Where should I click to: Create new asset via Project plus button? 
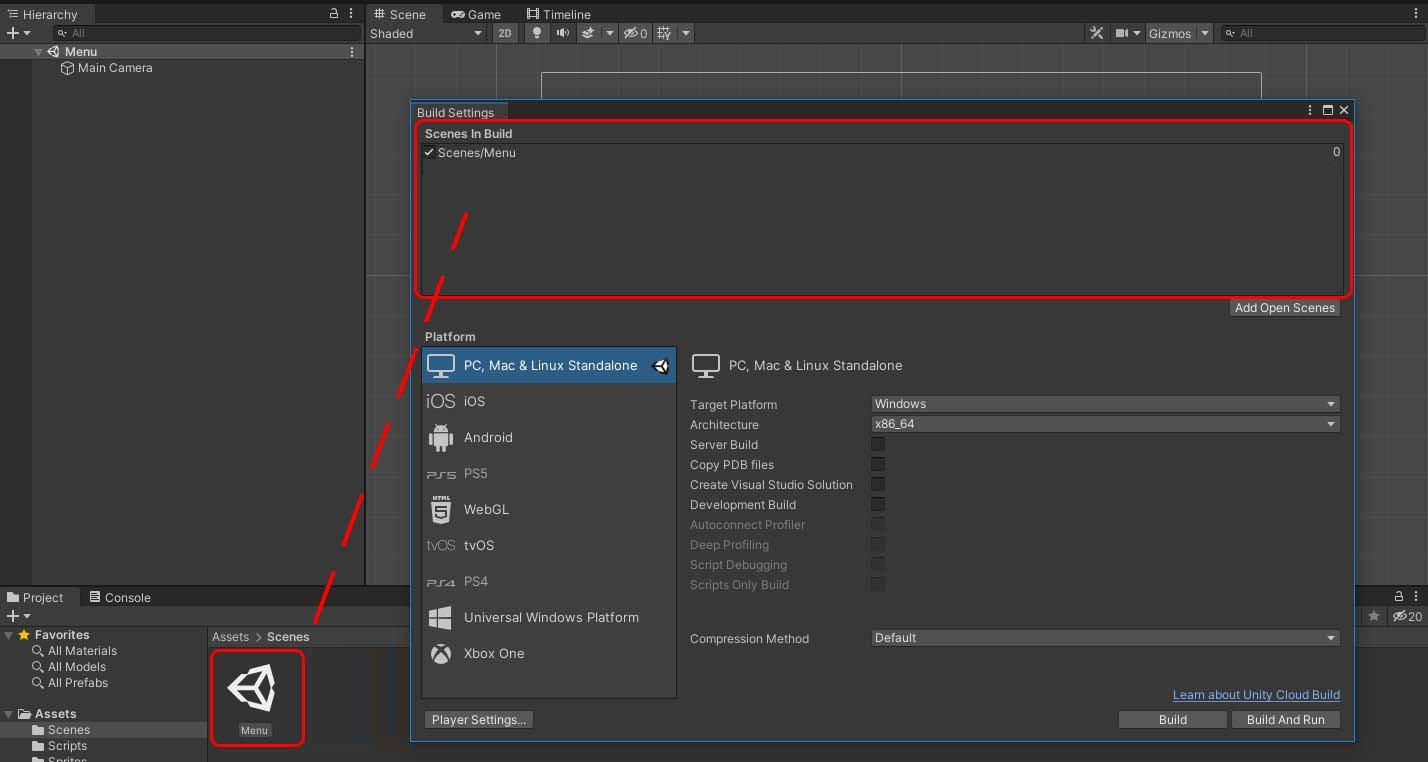click(18, 616)
